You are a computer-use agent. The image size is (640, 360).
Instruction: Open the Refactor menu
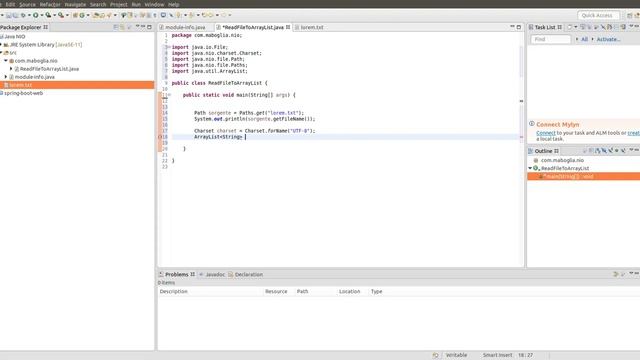pyautogui.click(x=50, y=4)
